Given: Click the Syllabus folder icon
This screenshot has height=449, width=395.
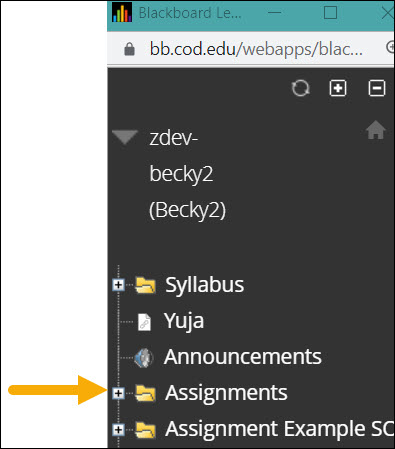Looking at the screenshot, I should click(145, 285).
